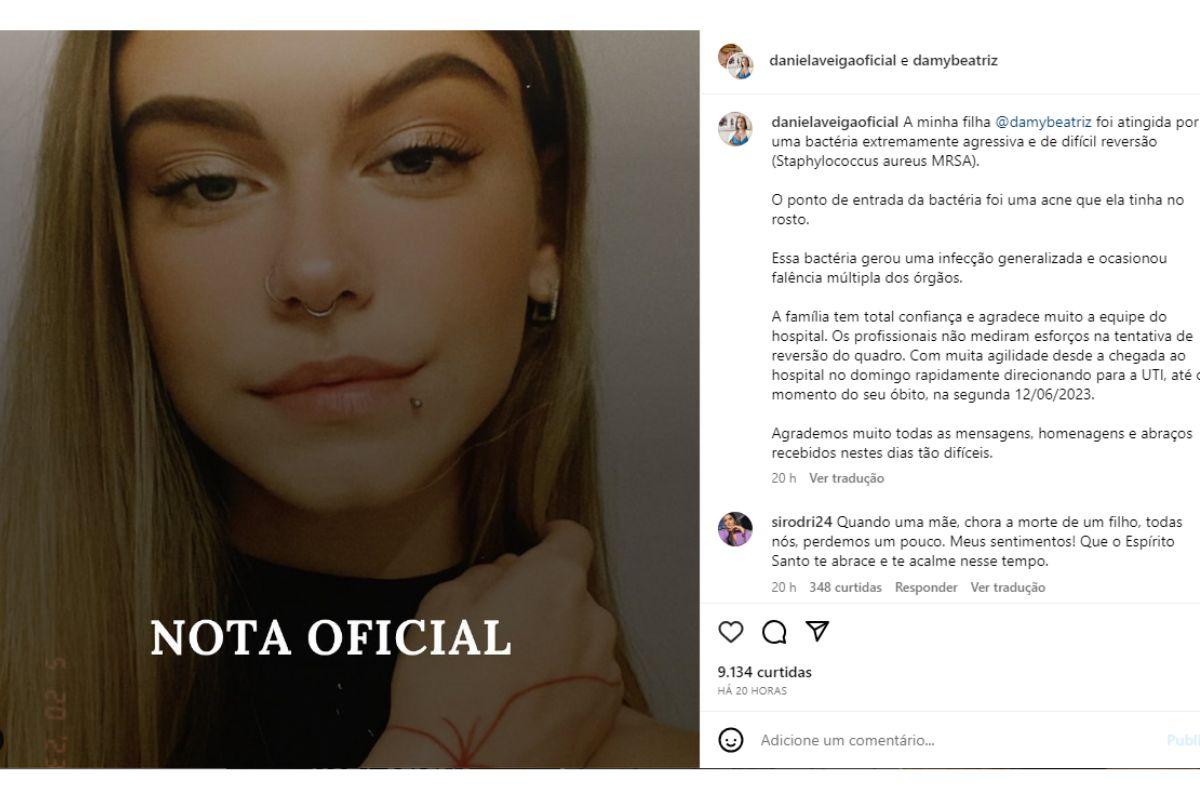
Task: Reply to sirodri24's comment with Responder
Action: point(926,587)
